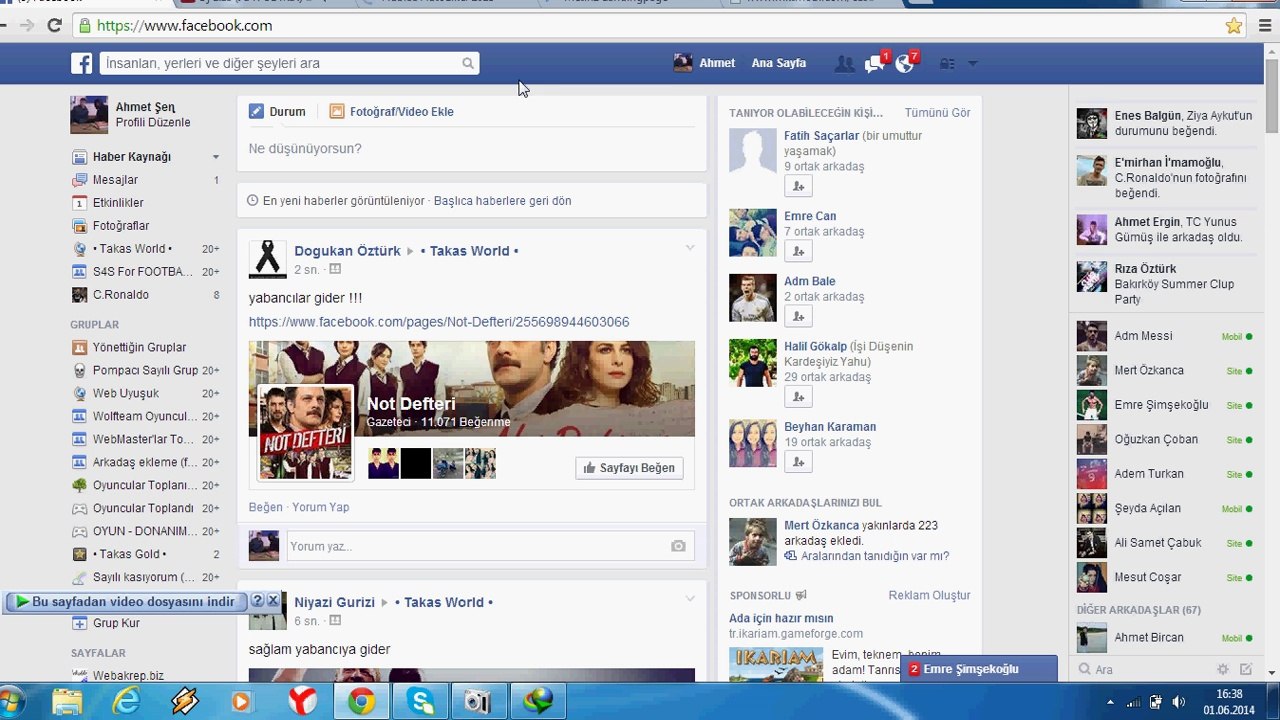Click the volume icon in system tray
The image size is (1280, 720).
[1179, 702]
